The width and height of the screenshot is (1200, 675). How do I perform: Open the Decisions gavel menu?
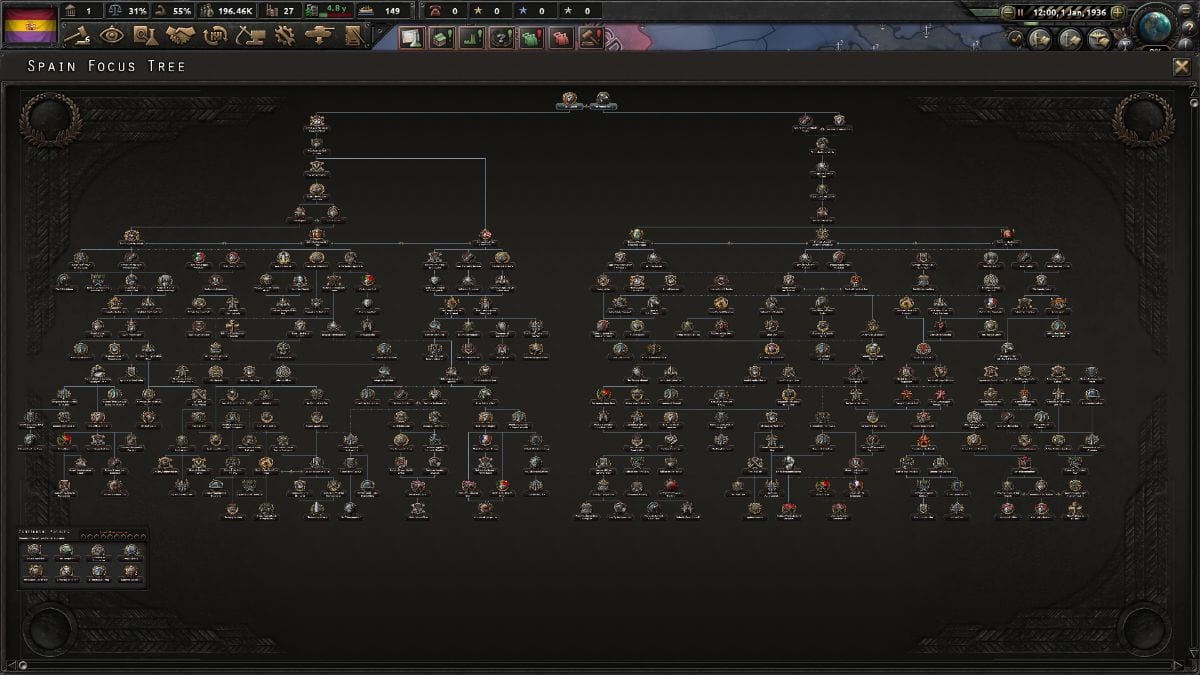point(78,37)
